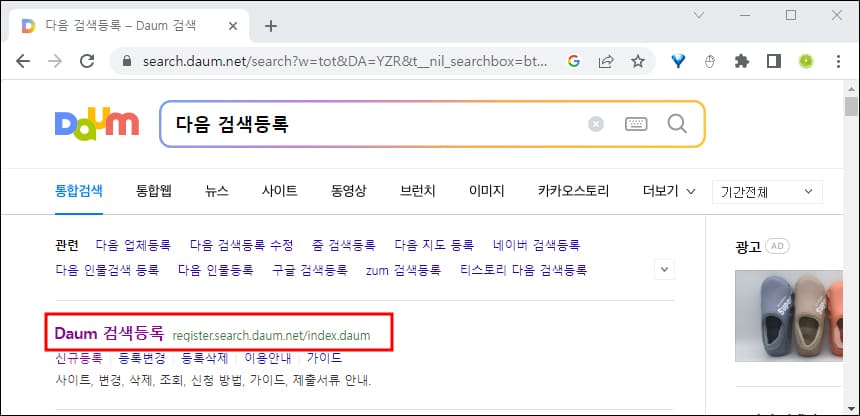Switch to the 뉴스 tab
The image size is (860, 416).
(217, 191)
